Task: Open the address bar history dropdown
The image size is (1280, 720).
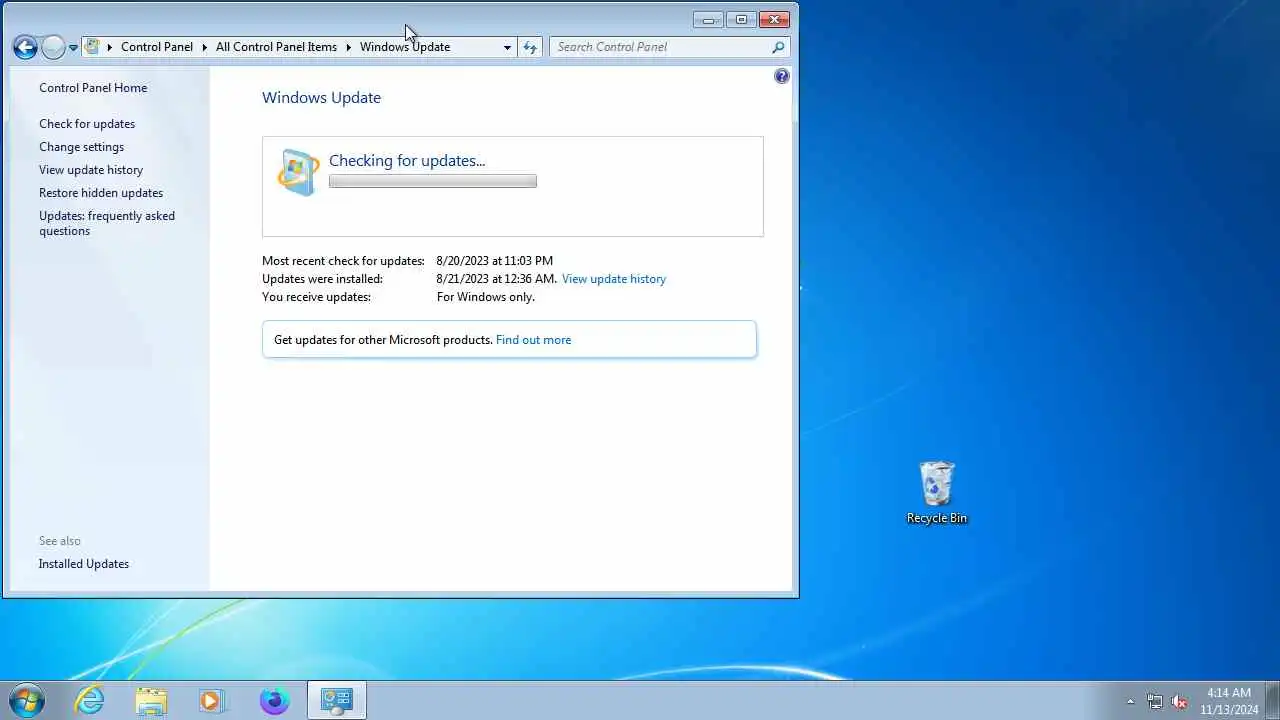Action: 507,47
